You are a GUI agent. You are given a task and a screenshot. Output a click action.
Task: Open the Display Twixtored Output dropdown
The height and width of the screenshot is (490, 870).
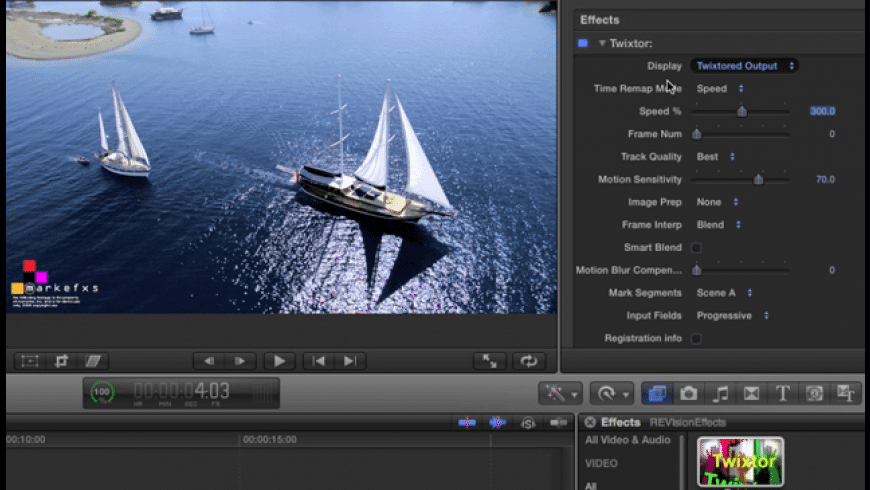tap(743, 66)
